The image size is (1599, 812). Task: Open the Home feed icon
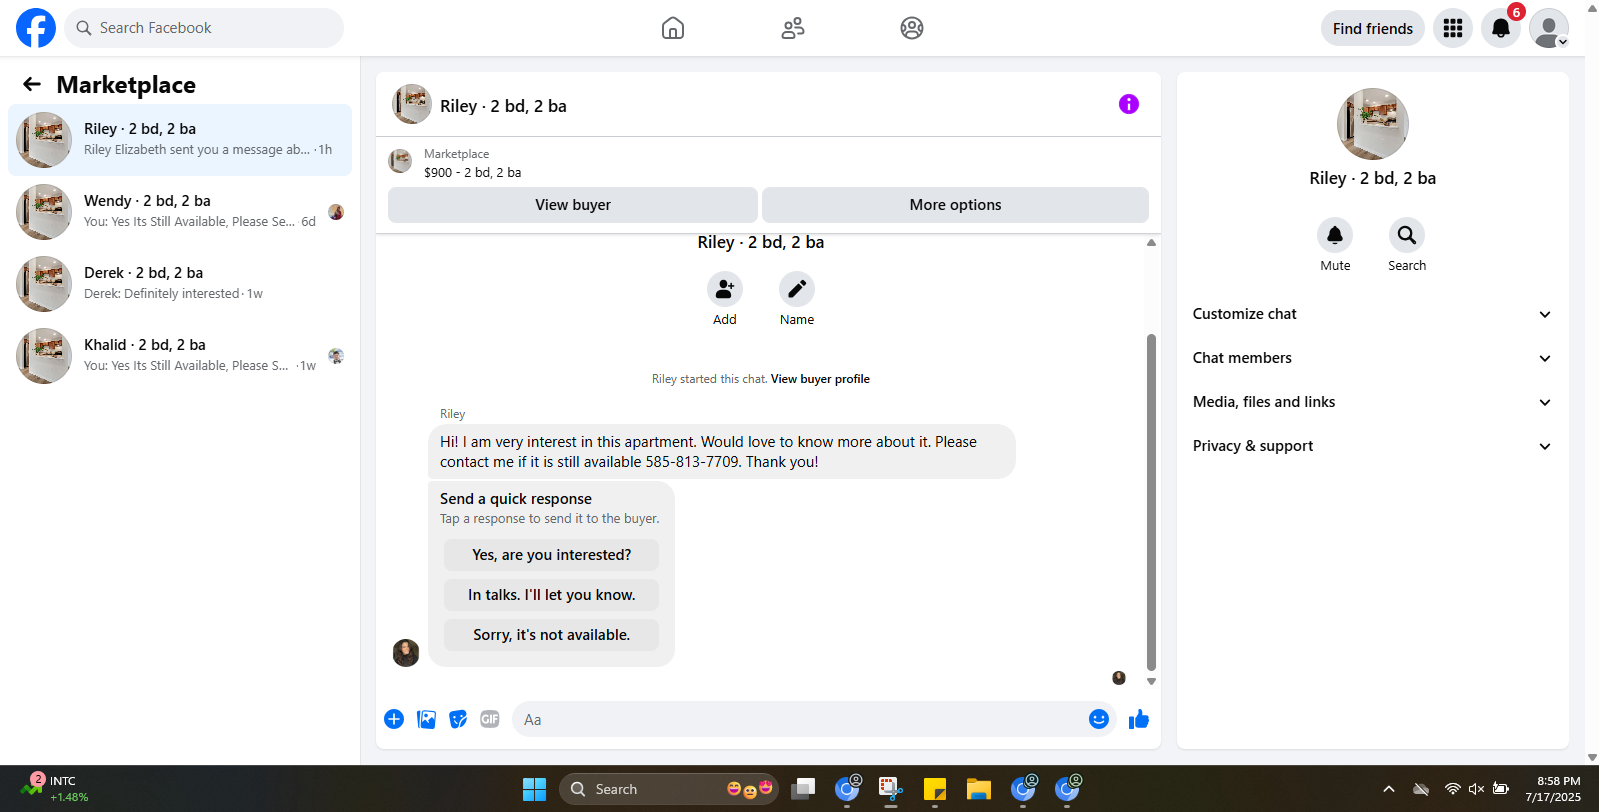coord(673,28)
